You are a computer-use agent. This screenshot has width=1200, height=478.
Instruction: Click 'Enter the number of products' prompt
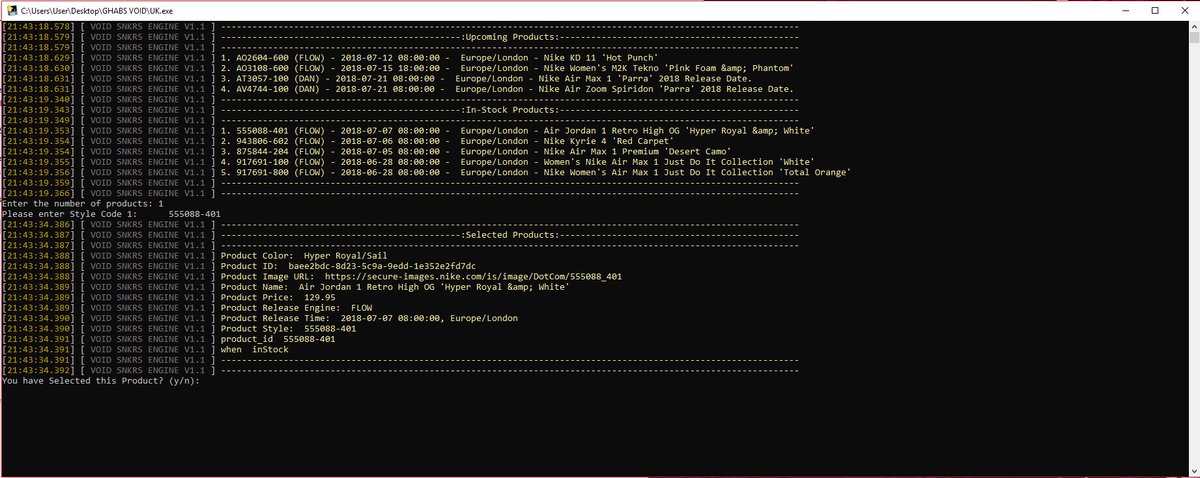pyautogui.click(x=83, y=204)
